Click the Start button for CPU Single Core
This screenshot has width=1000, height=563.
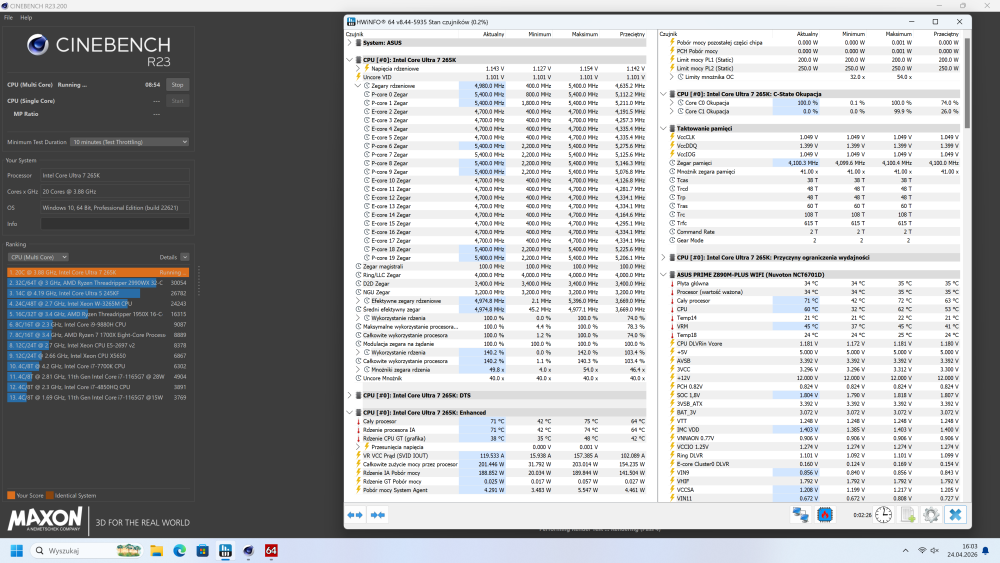(x=177, y=101)
